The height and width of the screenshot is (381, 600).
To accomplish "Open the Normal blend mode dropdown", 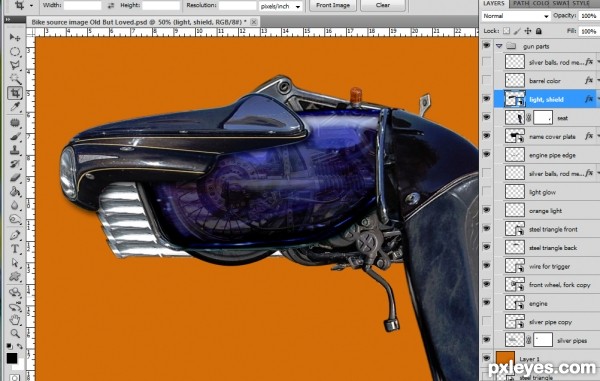I will click(515, 16).
